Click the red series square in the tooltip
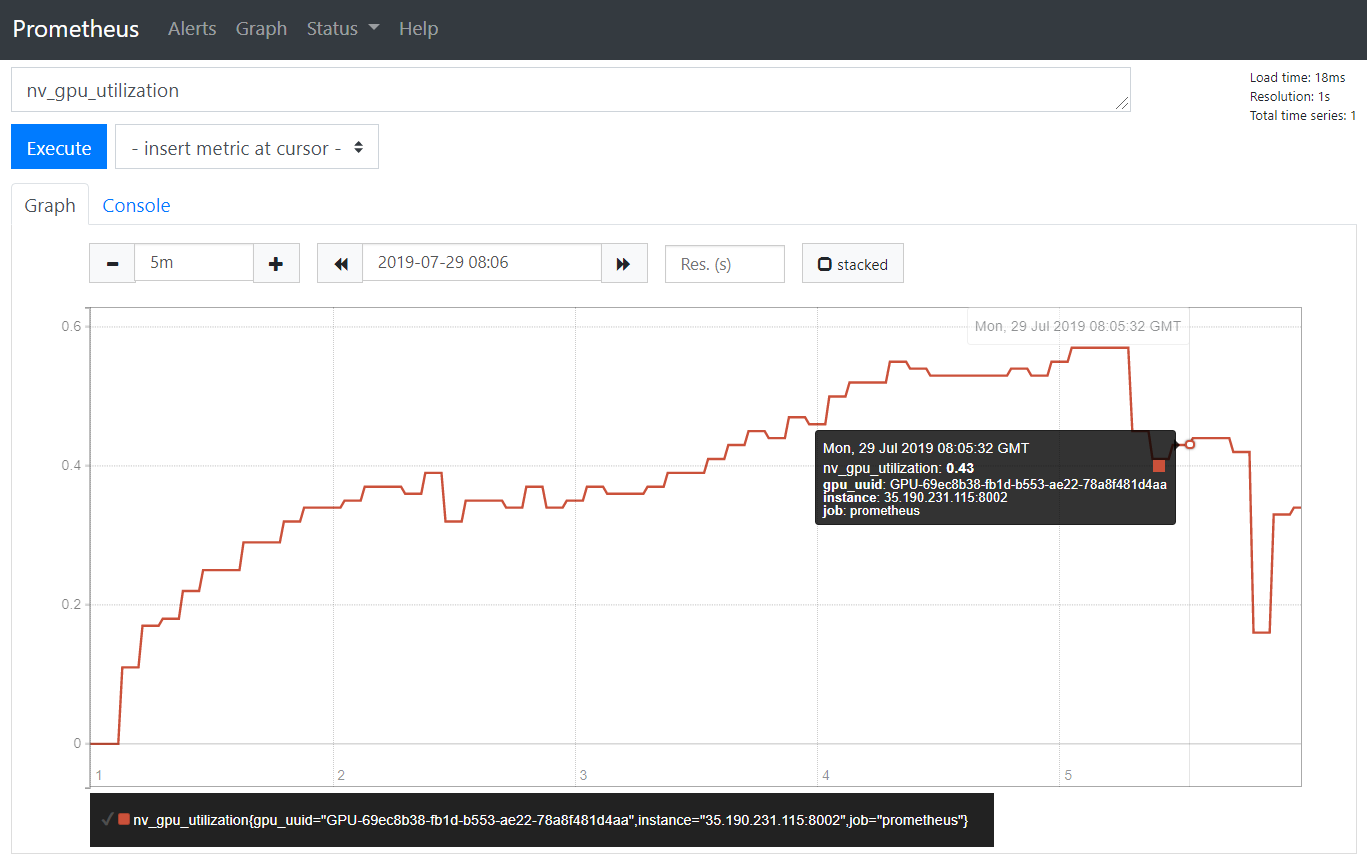This screenshot has height=855, width=1367. (1159, 466)
